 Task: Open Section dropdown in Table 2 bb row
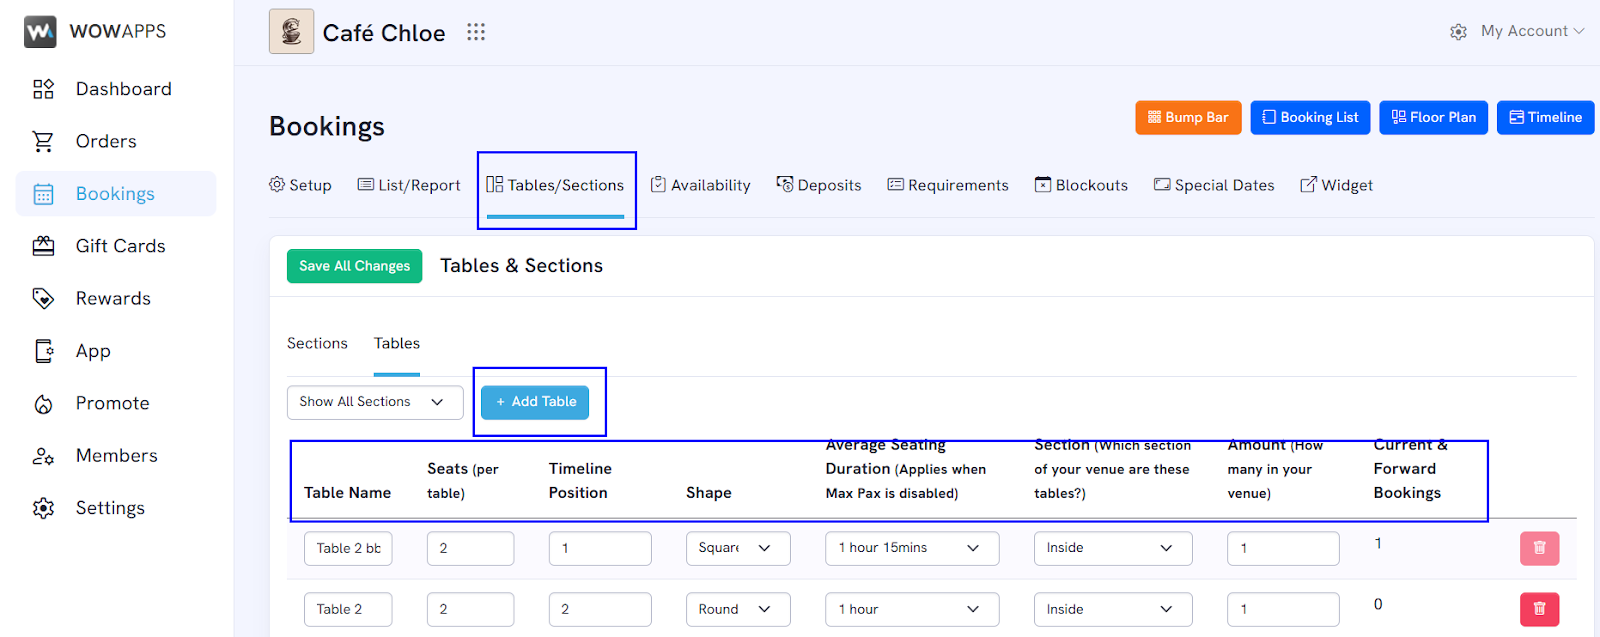pos(1113,548)
